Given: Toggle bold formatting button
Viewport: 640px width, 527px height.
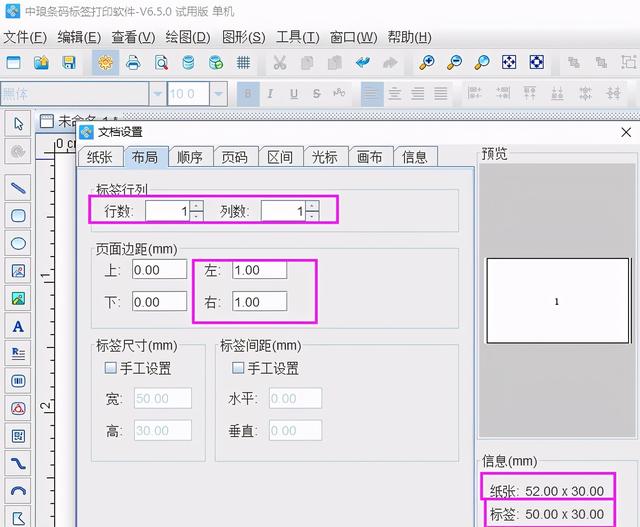Looking at the screenshot, I should [246, 94].
